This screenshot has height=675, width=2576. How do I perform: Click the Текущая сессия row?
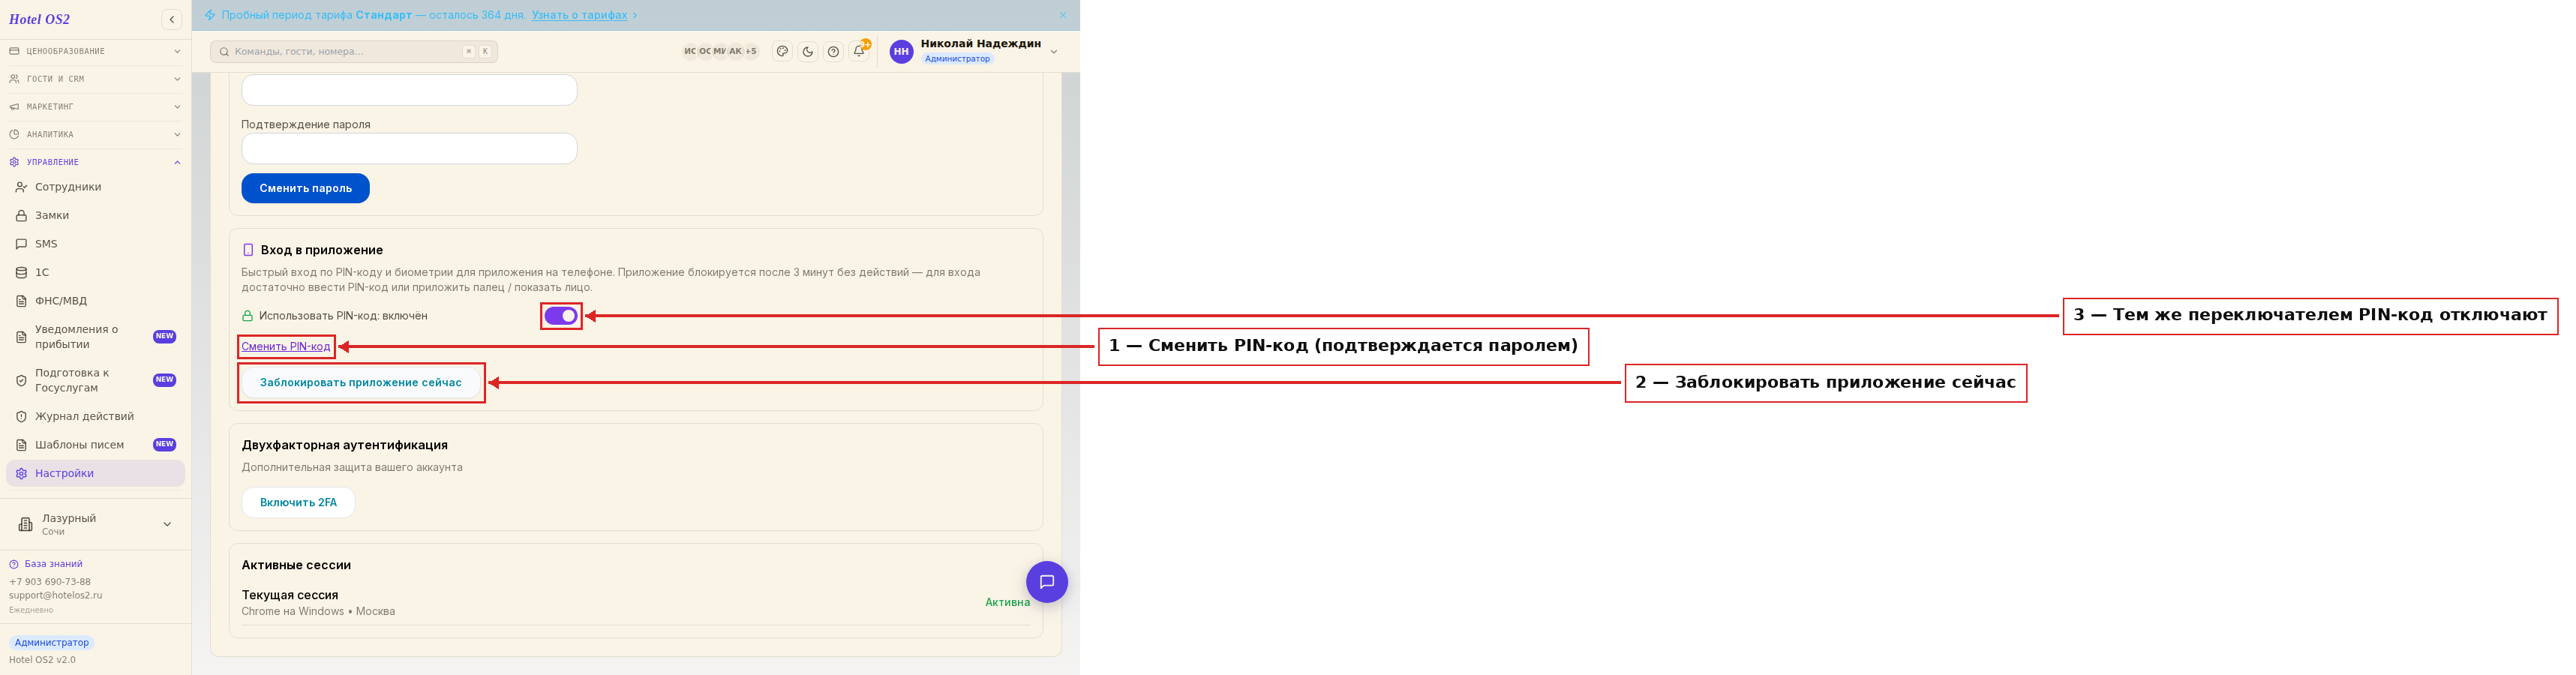pos(635,603)
